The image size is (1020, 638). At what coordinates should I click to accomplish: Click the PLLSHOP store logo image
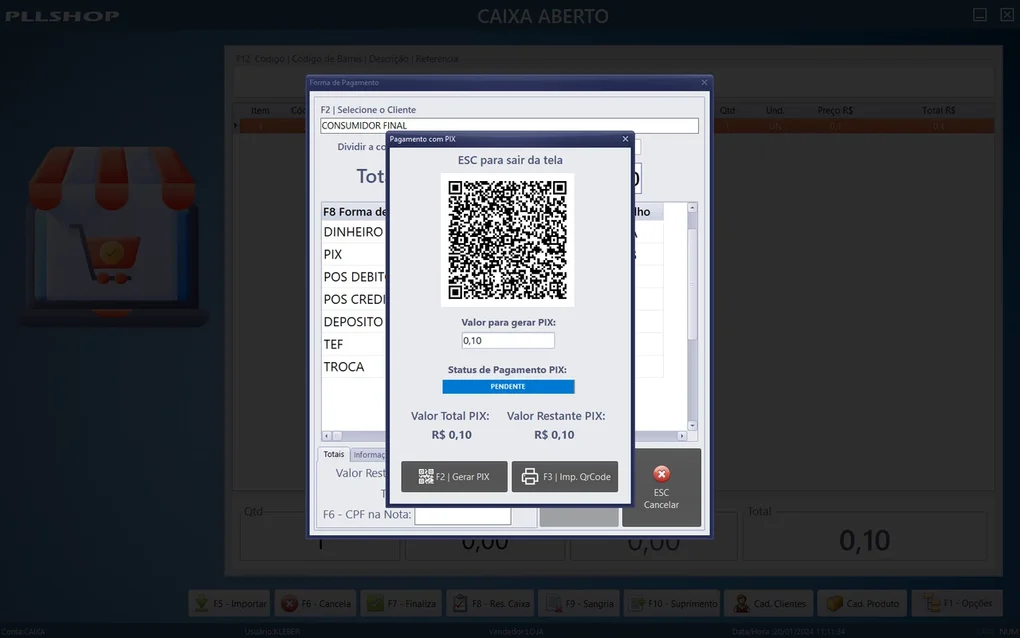112,234
